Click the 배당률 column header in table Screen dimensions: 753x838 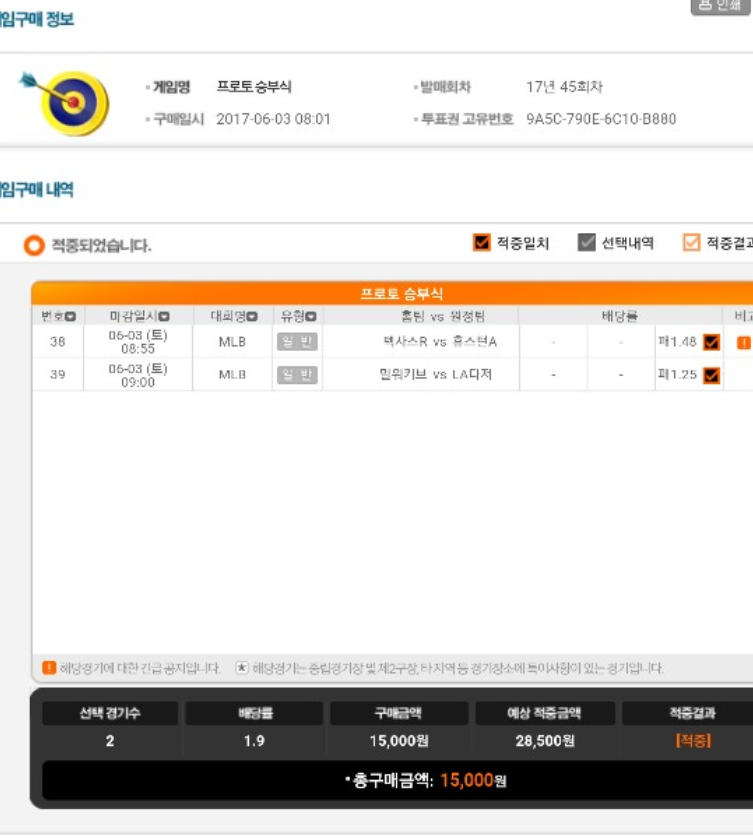(x=620, y=316)
